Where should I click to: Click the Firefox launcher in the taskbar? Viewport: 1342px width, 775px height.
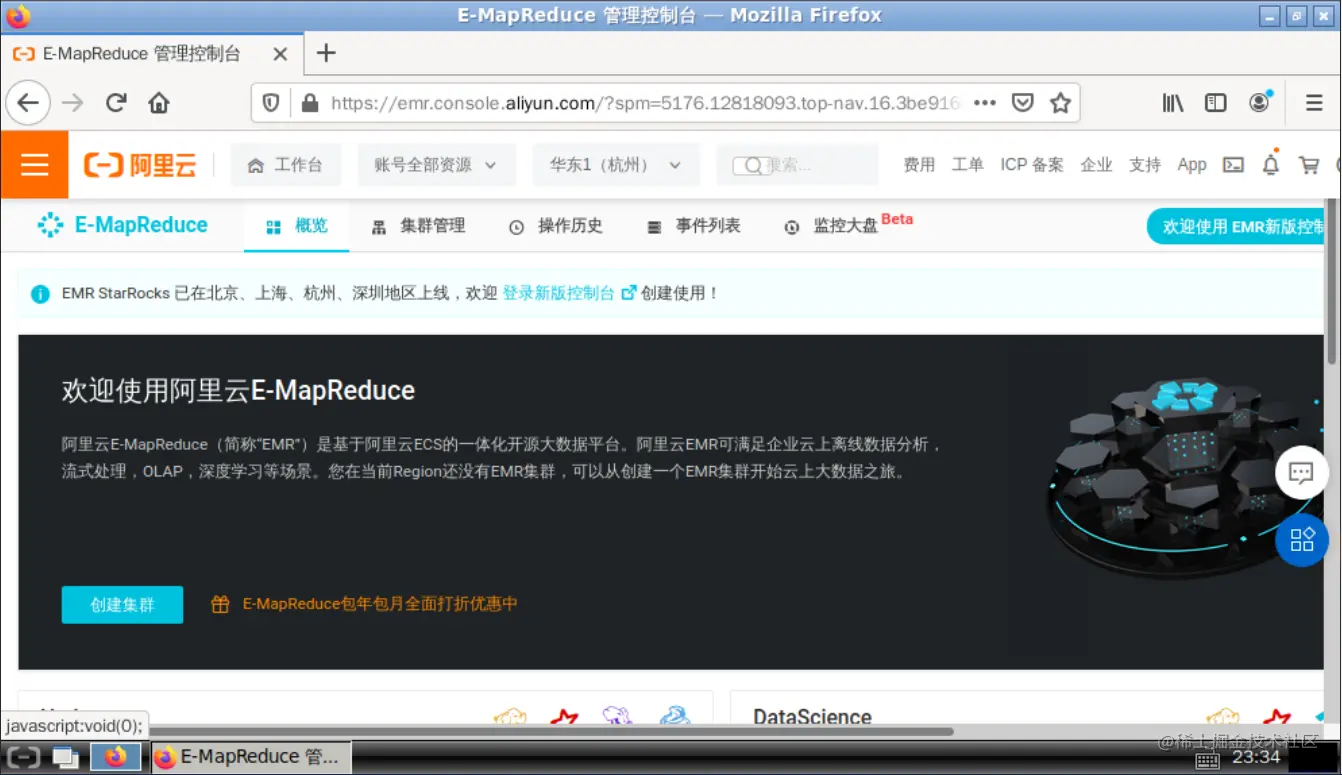pos(116,757)
